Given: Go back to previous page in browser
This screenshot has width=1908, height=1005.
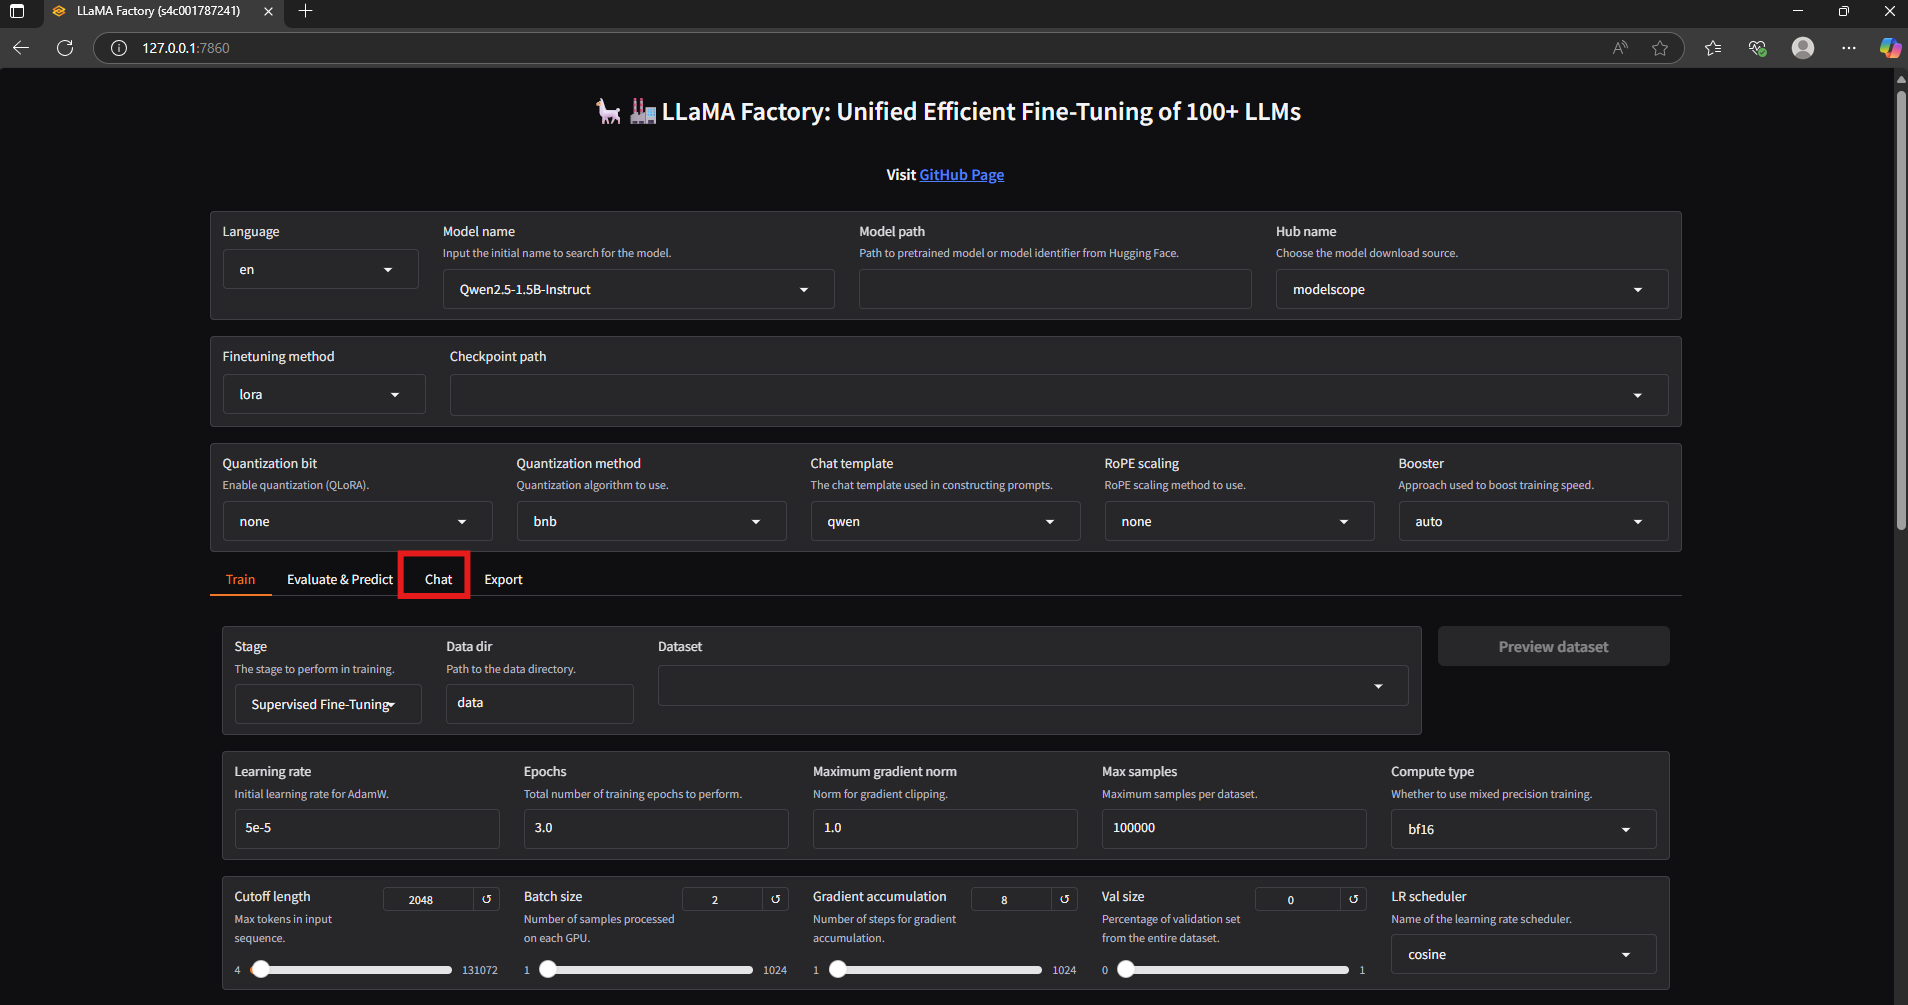Looking at the screenshot, I should coord(21,48).
